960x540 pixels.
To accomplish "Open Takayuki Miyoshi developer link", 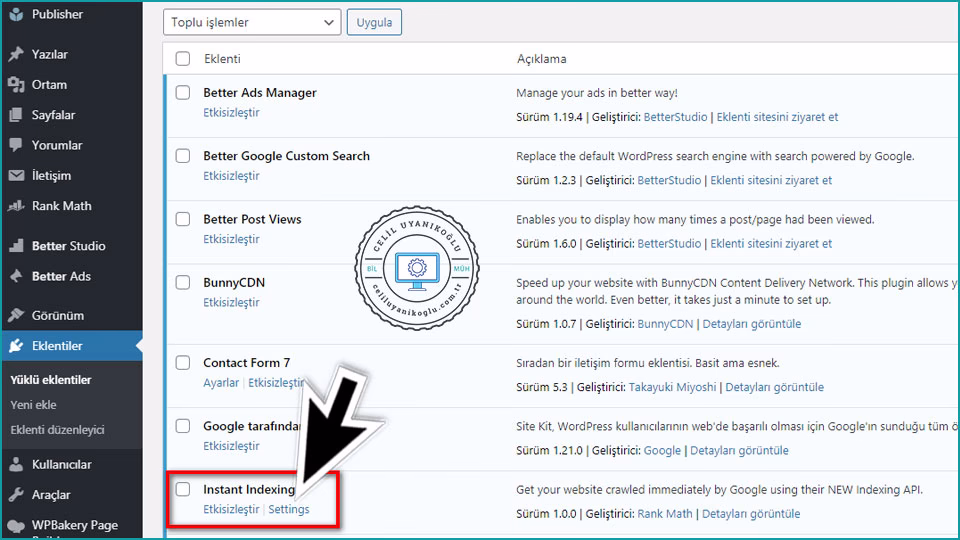I will 672,387.
